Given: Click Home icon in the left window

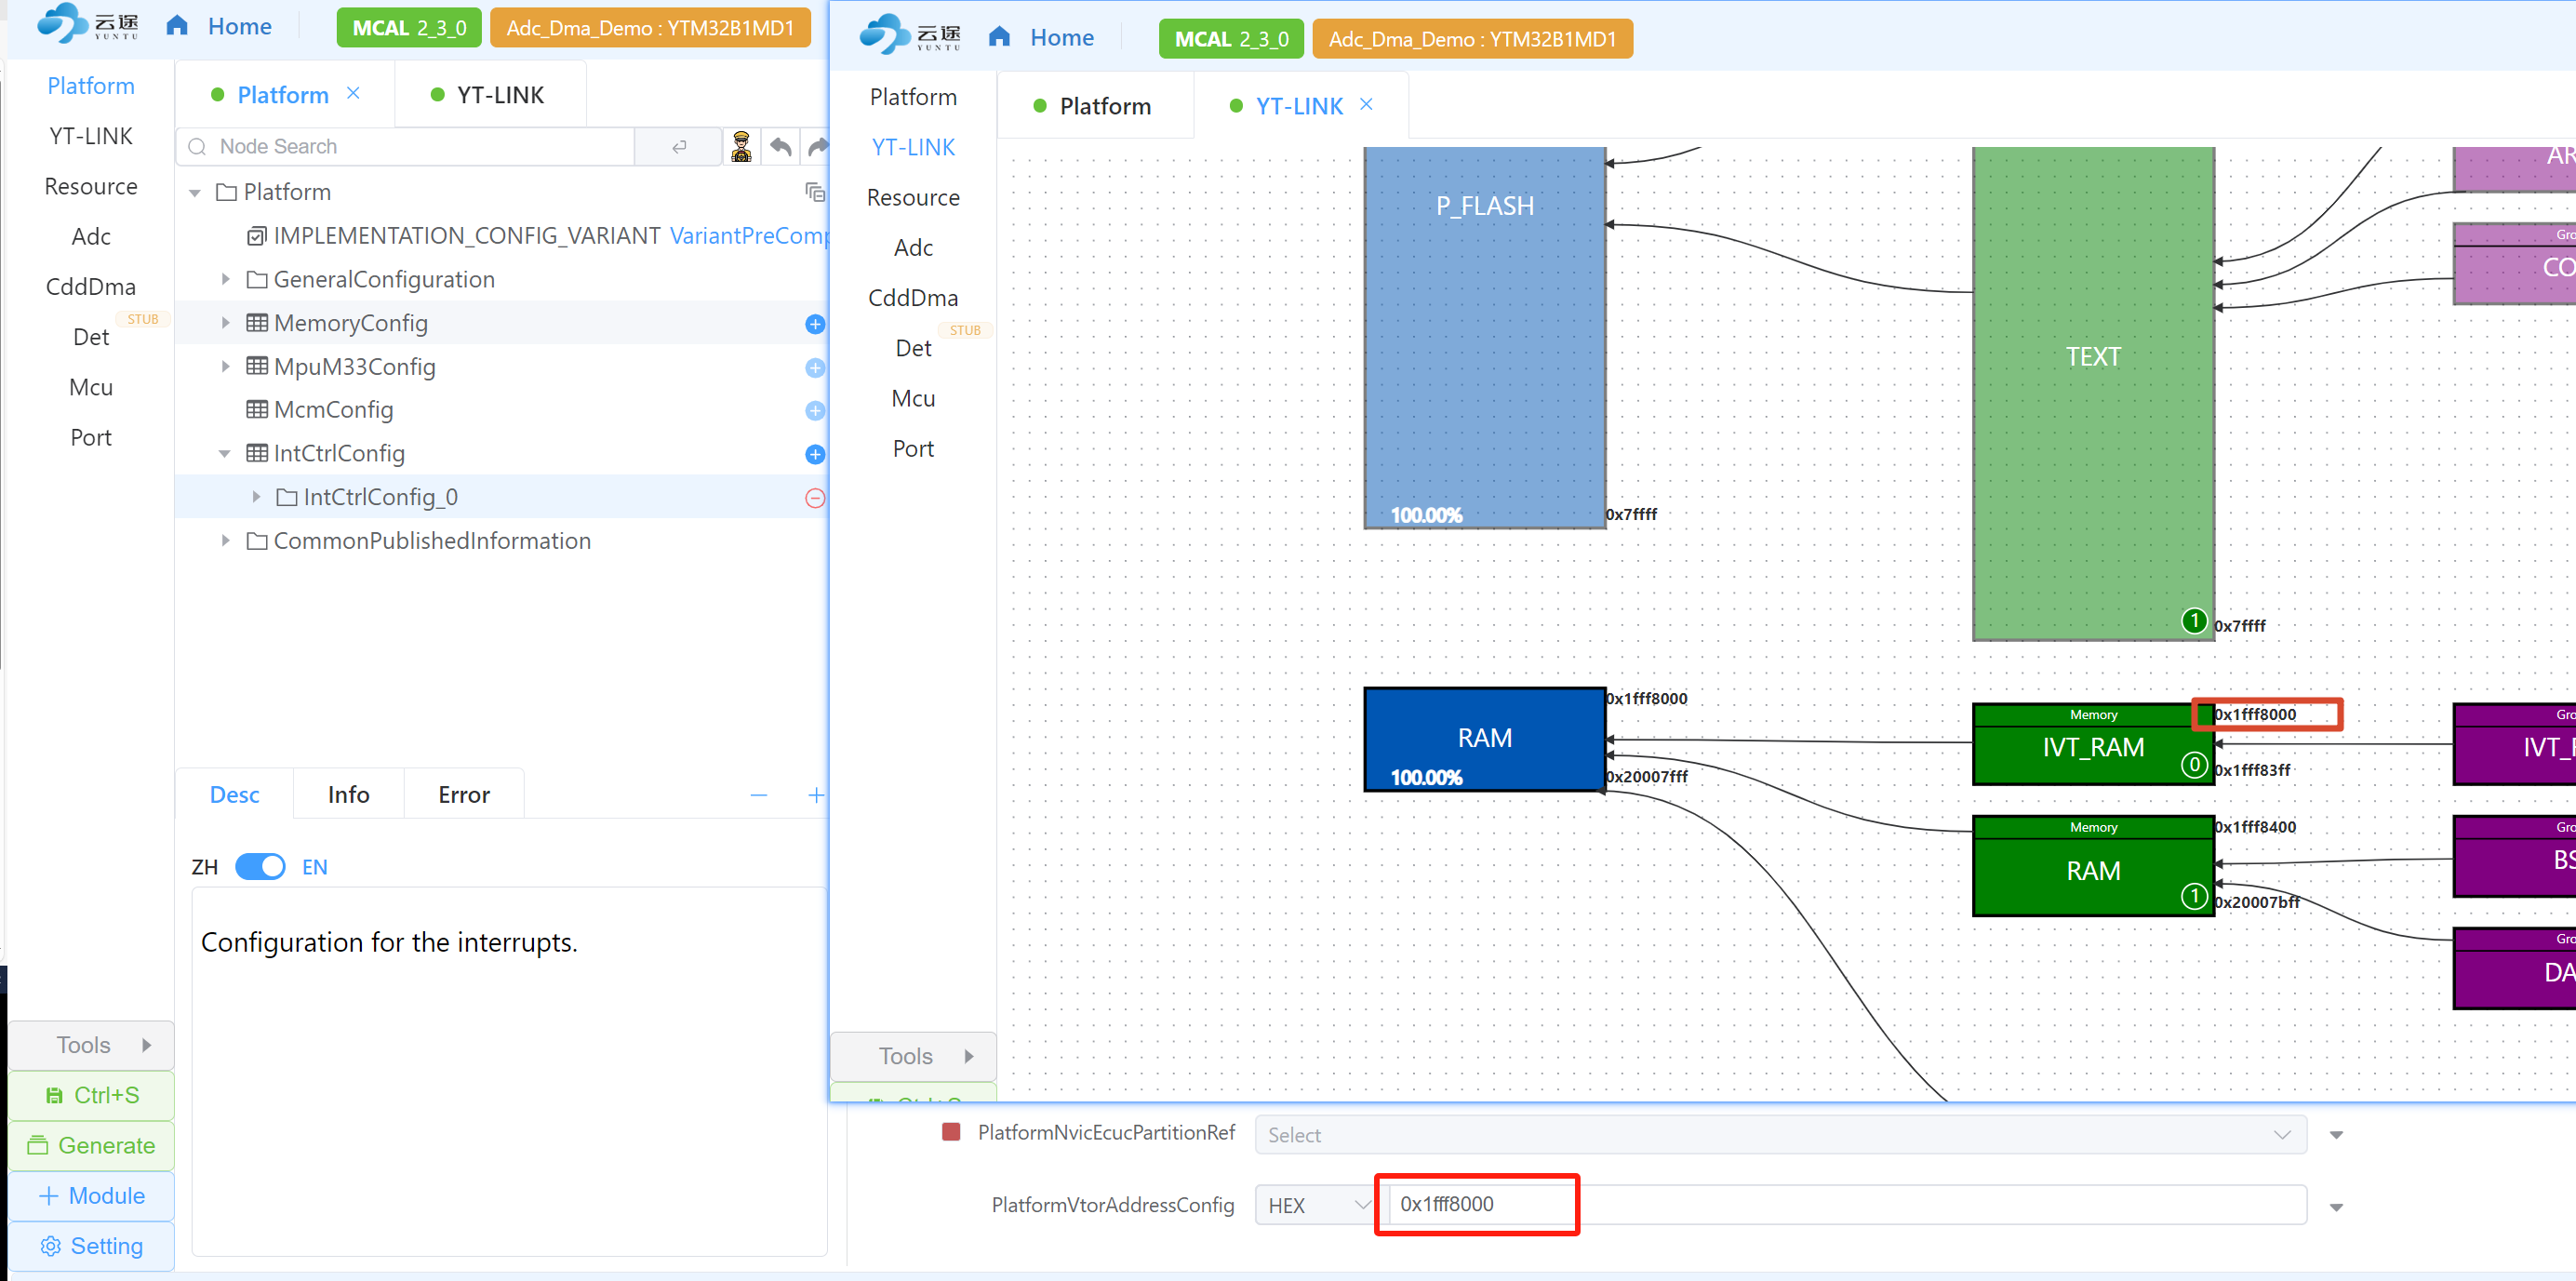Looking at the screenshot, I should [x=177, y=26].
